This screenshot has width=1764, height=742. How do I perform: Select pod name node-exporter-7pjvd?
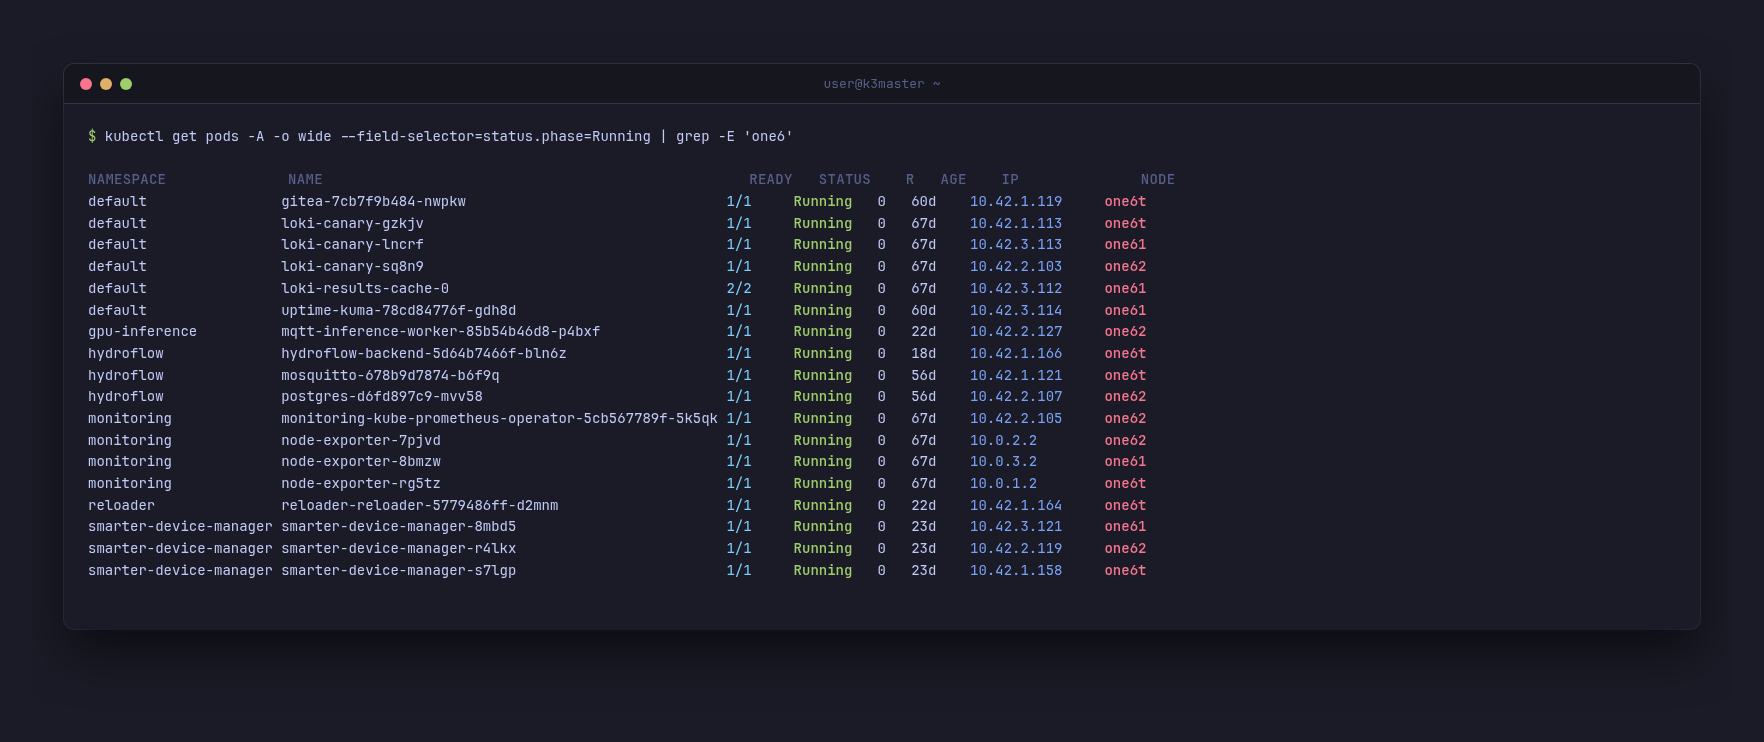point(361,441)
